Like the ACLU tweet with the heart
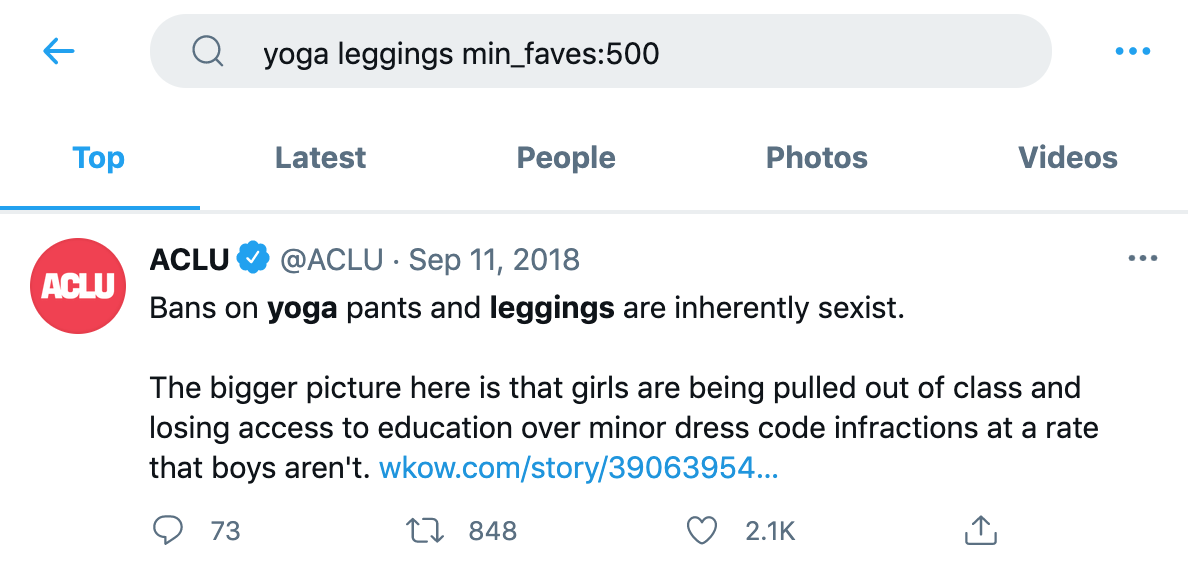Viewport: 1188px width, 572px height. pyautogui.click(x=703, y=530)
